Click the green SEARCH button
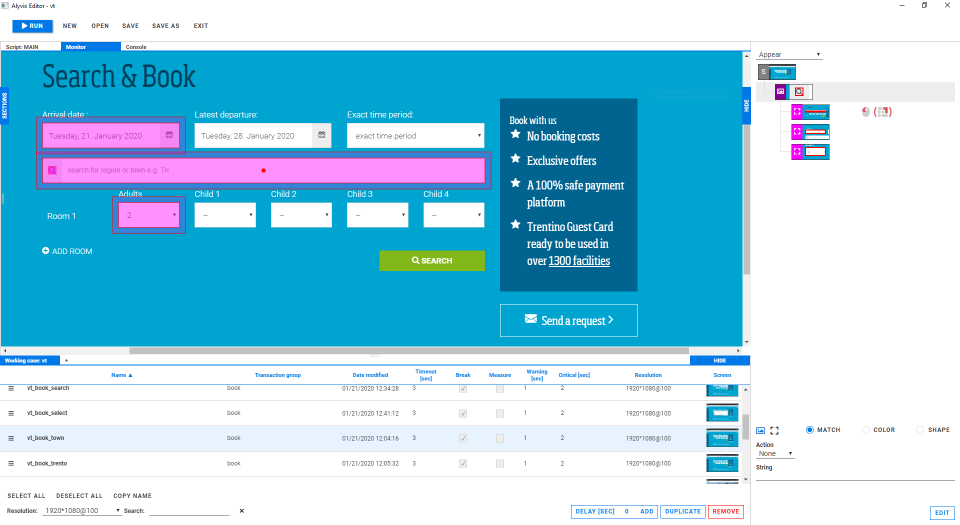 [x=432, y=261]
